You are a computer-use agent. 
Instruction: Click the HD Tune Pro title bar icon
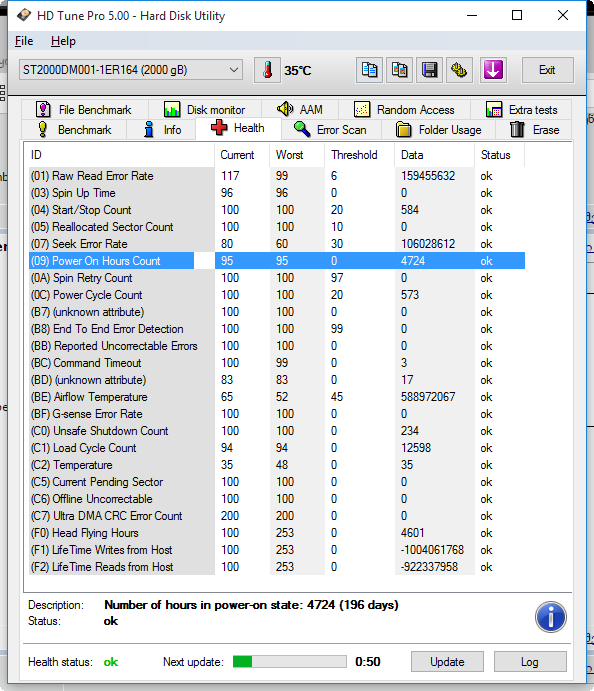tap(24, 15)
